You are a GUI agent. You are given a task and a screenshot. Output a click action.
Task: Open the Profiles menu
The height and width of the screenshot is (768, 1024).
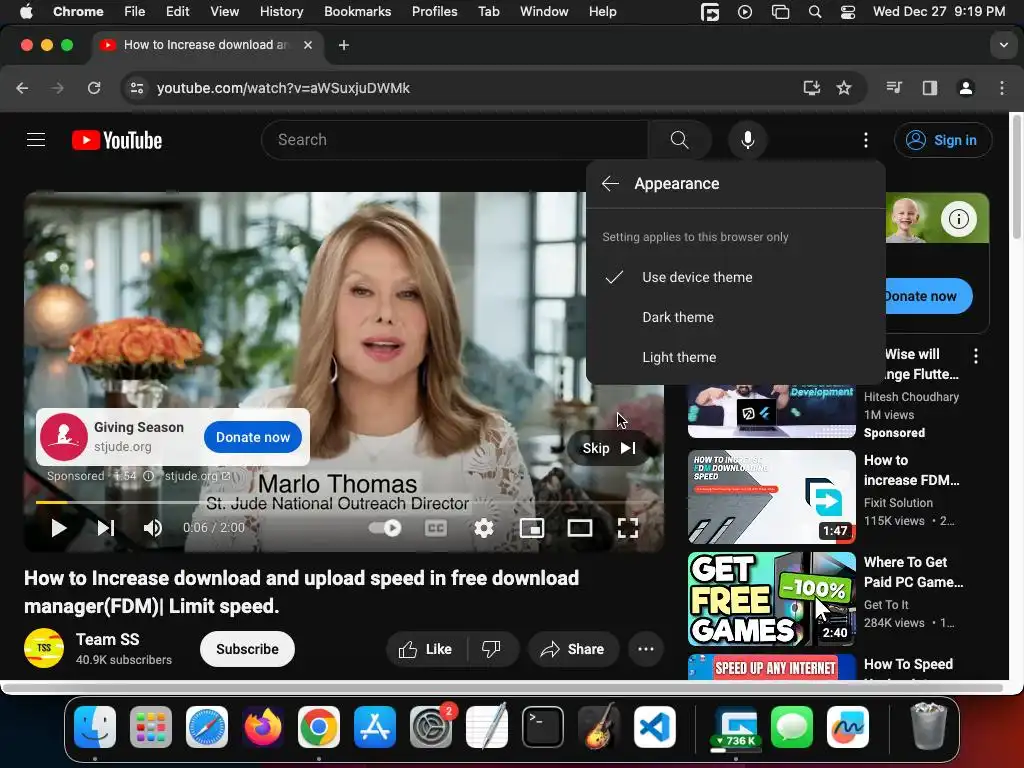coord(434,11)
